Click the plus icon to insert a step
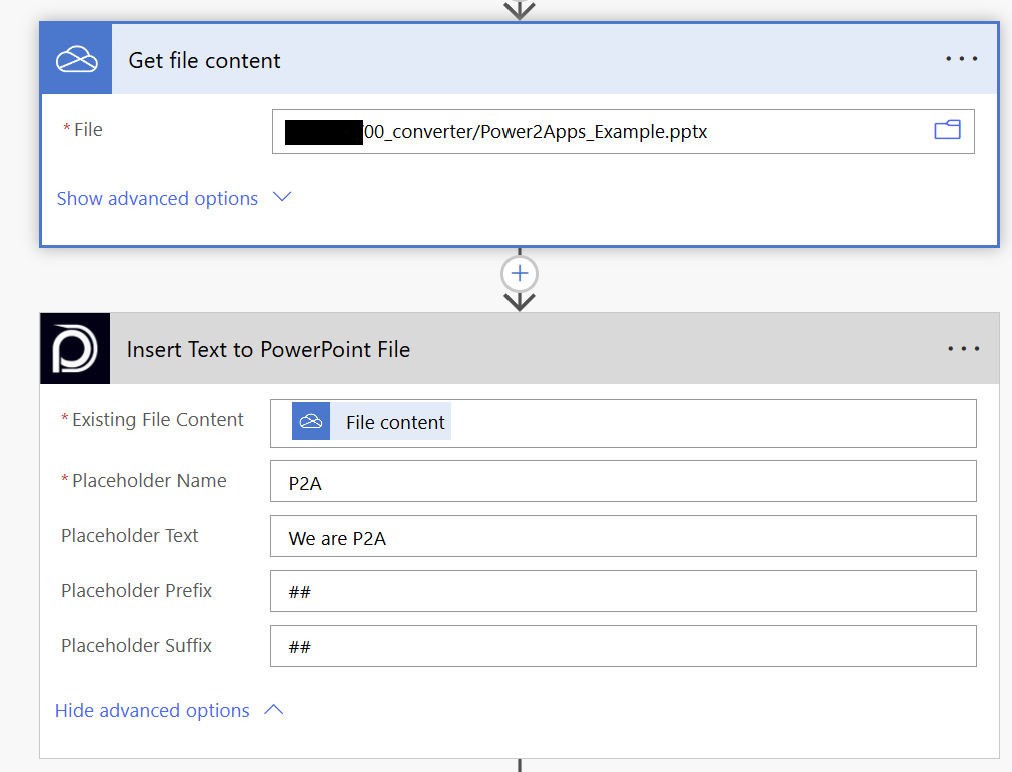This screenshot has width=1012, height=772. [520, 273]
